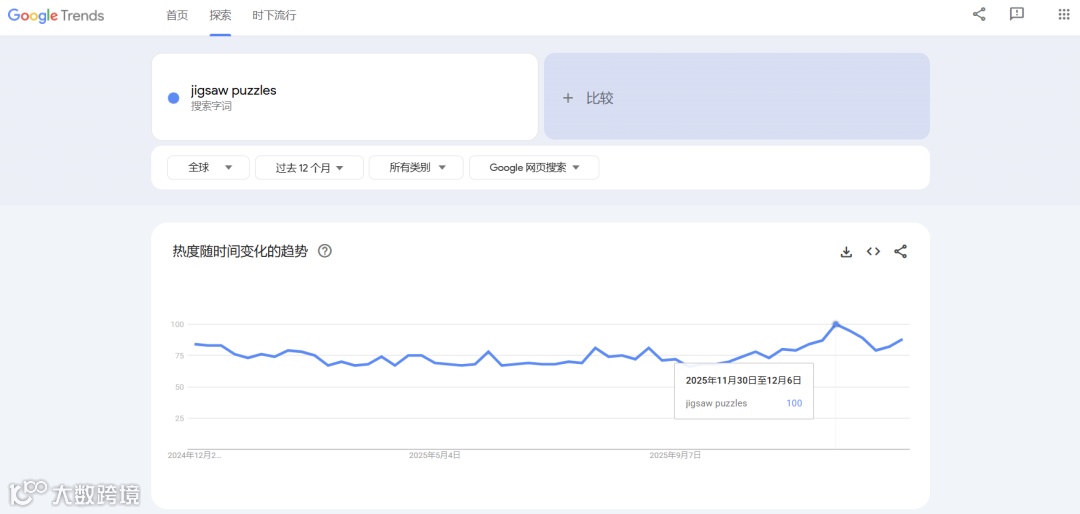Click the header share icon
The width and height of the screenshot is (1080, 514).
(x=979, y=14)
